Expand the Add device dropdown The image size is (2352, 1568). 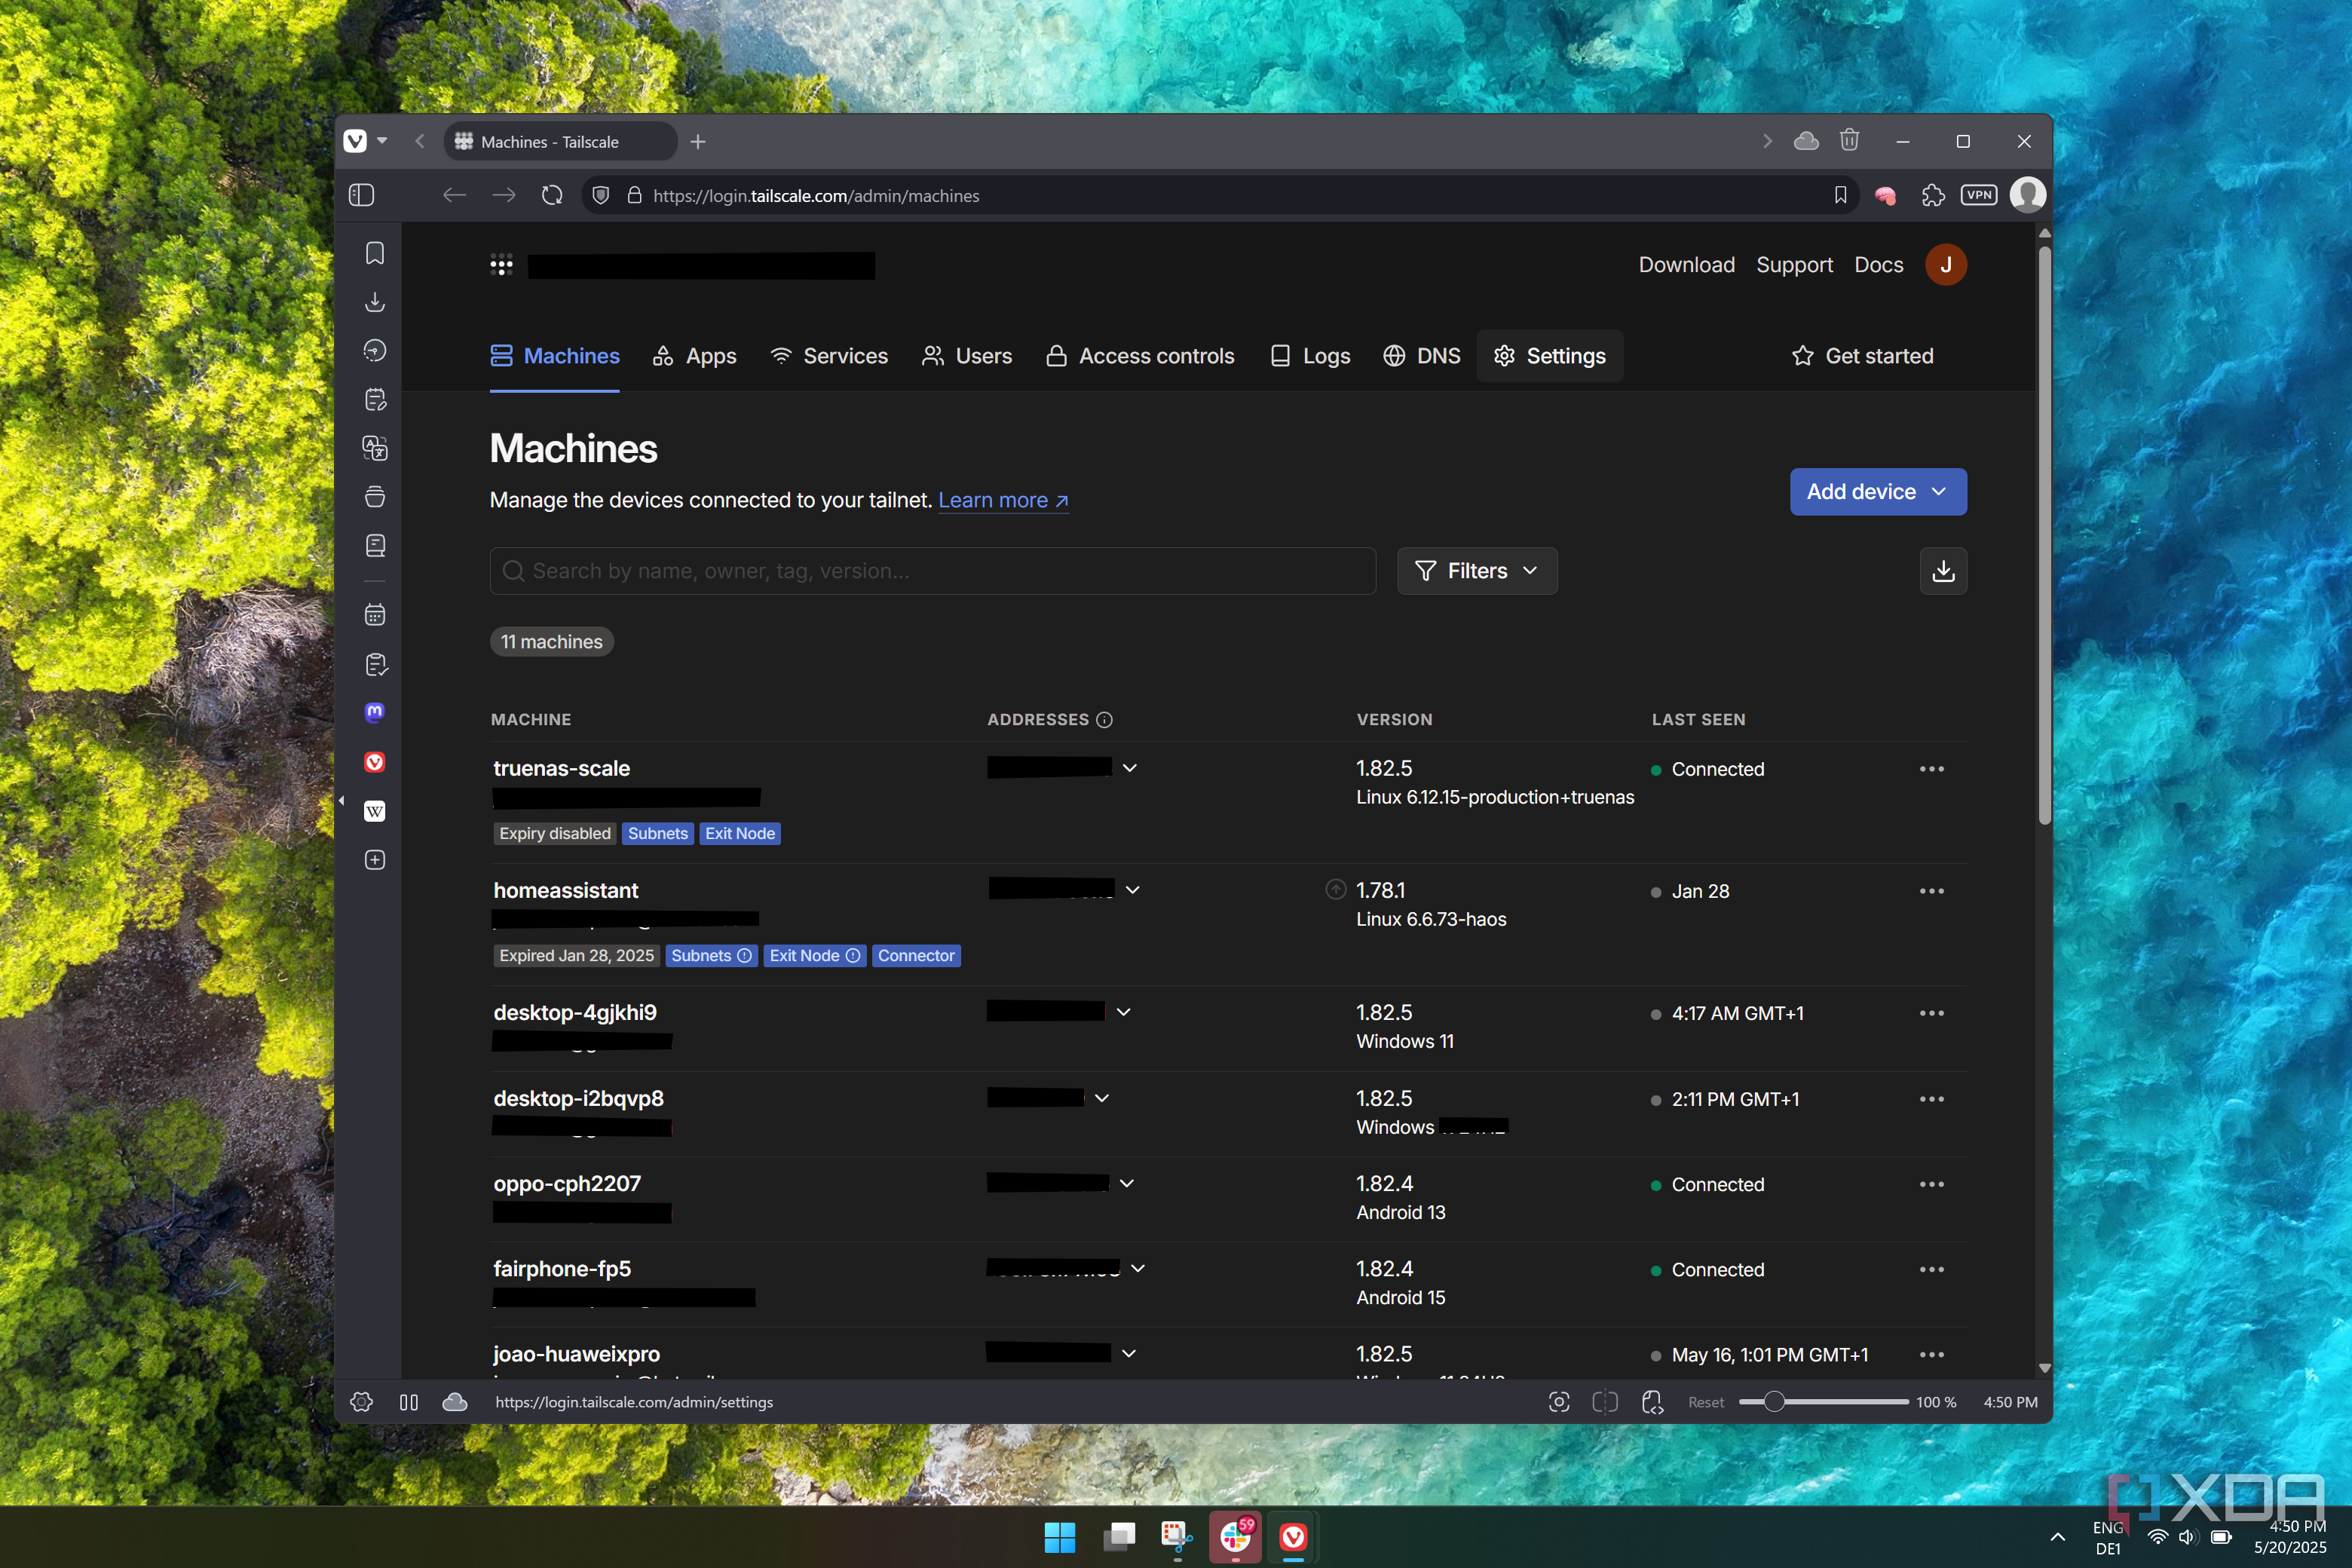click(x=1877, y=492)
